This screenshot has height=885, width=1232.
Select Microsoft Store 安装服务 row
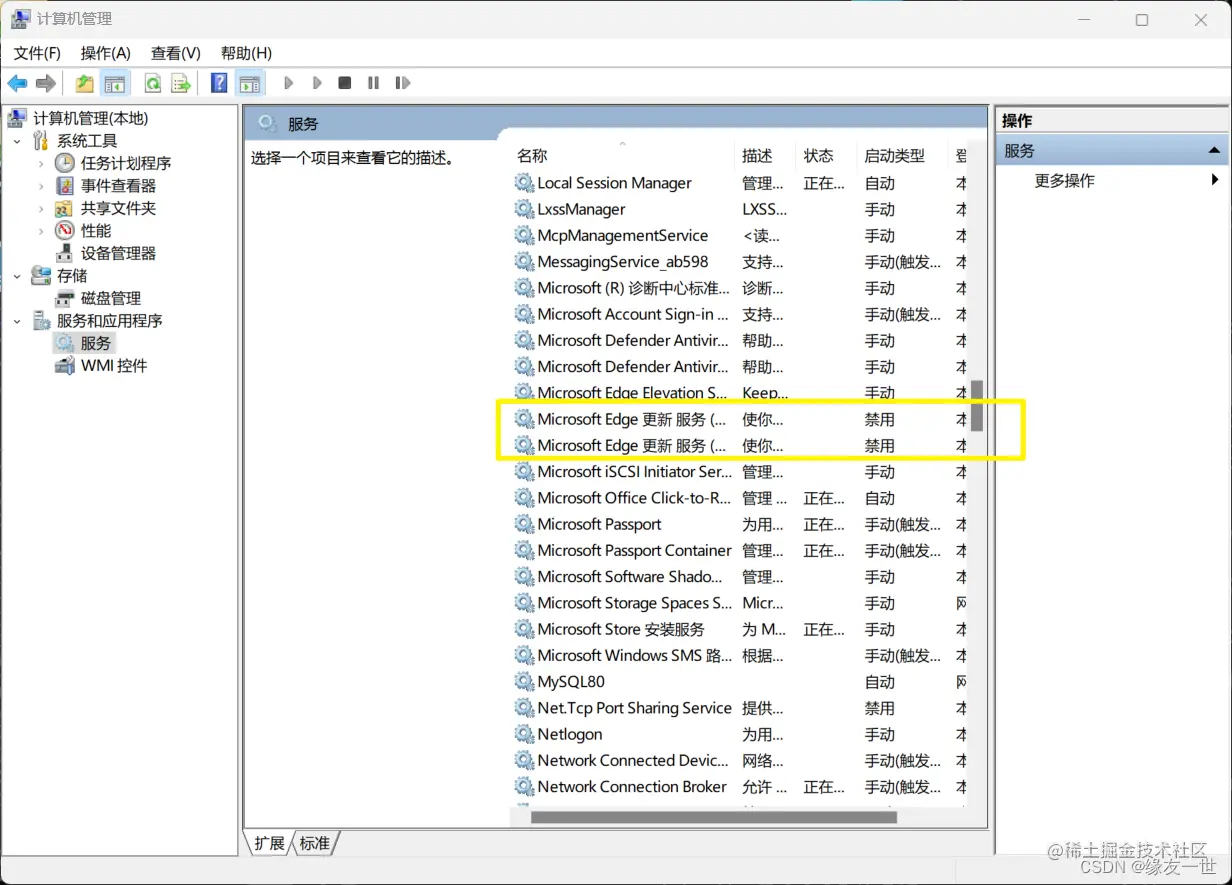point(740,629)
